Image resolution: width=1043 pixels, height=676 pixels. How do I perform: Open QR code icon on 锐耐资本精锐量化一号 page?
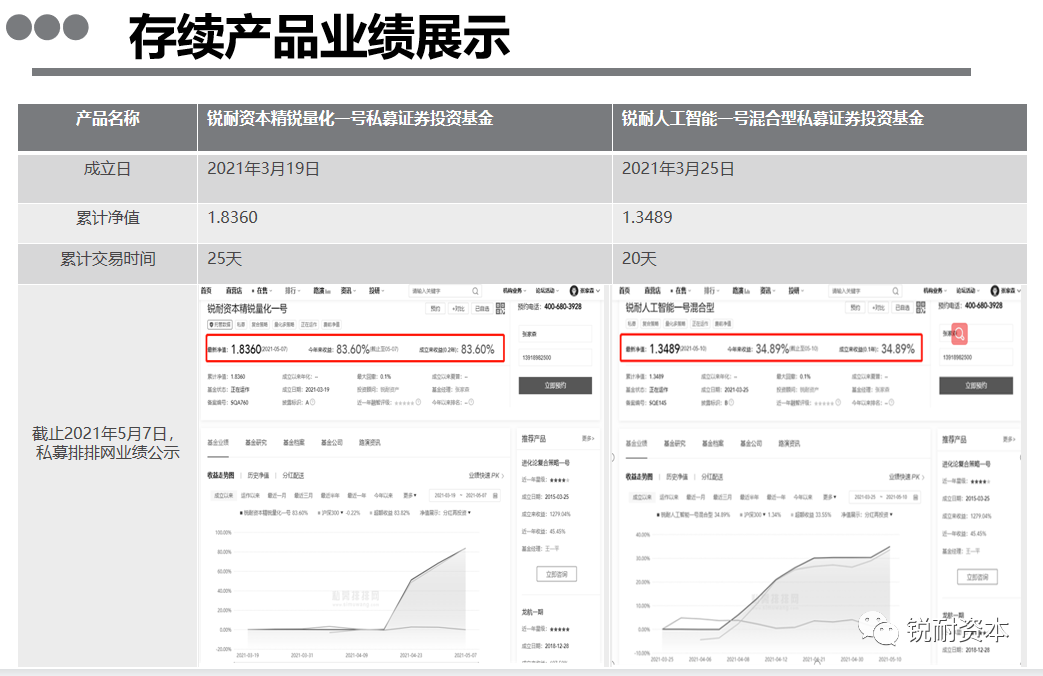click(500, 308)
